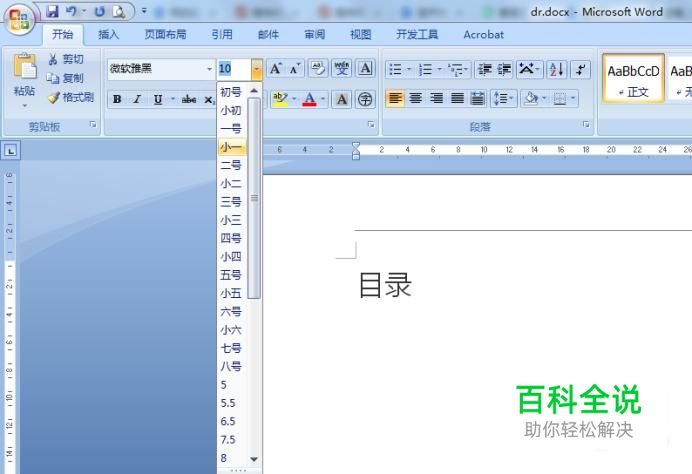
Task: Apply red font color
Action: click(x=309, y=99)
